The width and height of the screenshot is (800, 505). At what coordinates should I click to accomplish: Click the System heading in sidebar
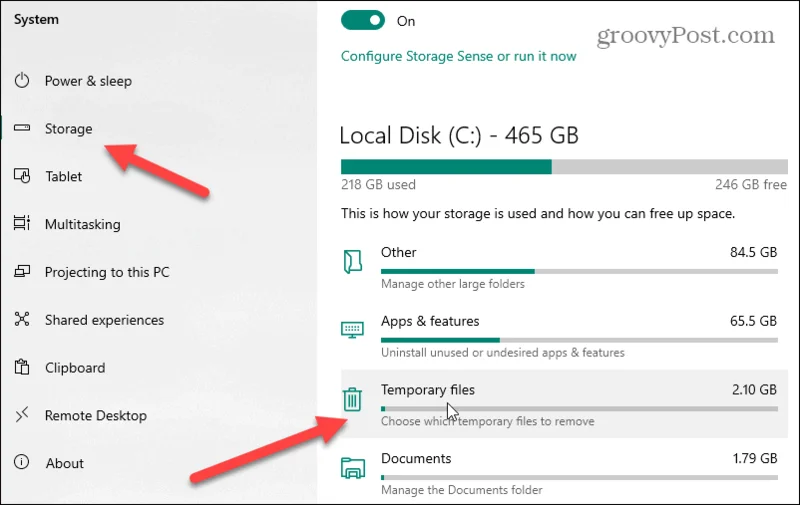[36, 19]
